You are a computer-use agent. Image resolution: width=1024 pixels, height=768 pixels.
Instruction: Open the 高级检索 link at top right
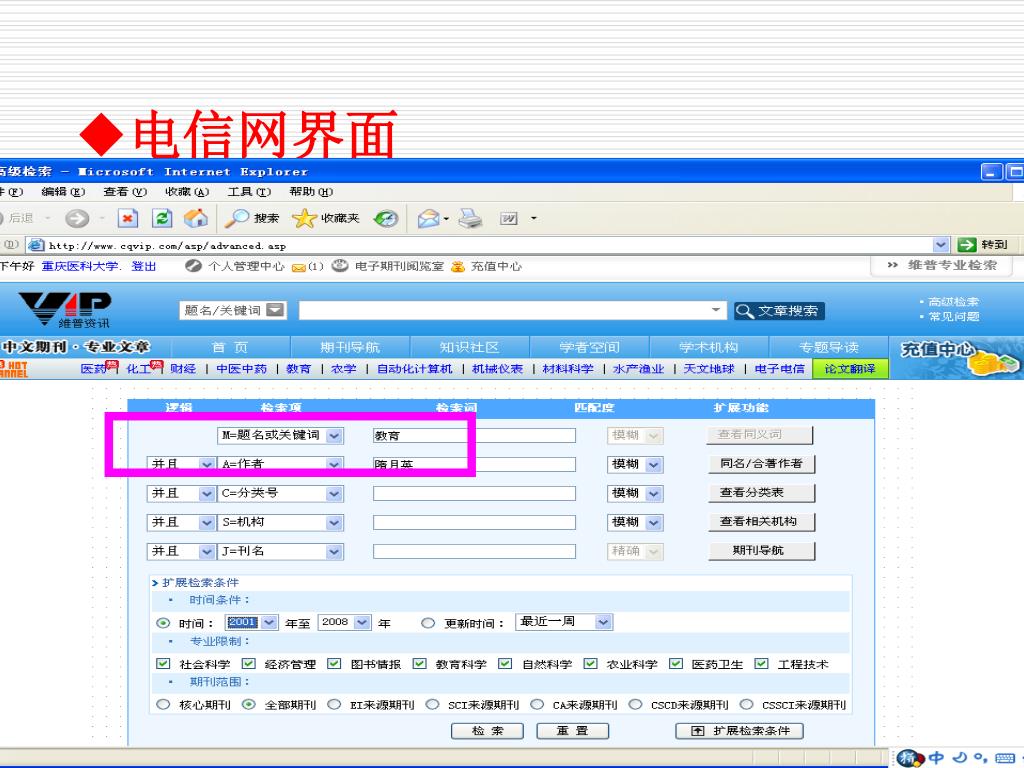click(x=953, y=302)
